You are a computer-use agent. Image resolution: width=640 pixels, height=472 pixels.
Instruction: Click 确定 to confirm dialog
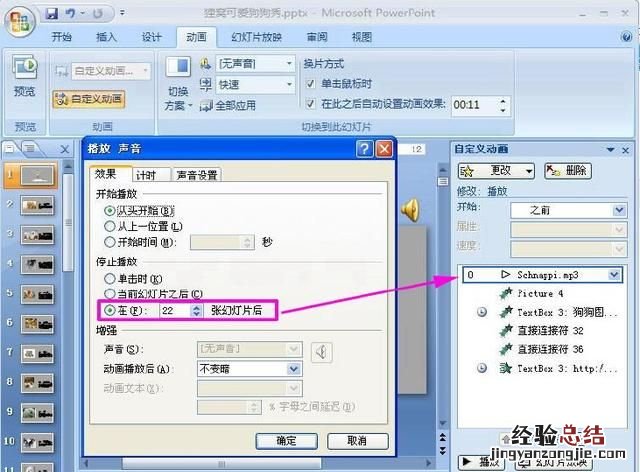click(286, 441)
